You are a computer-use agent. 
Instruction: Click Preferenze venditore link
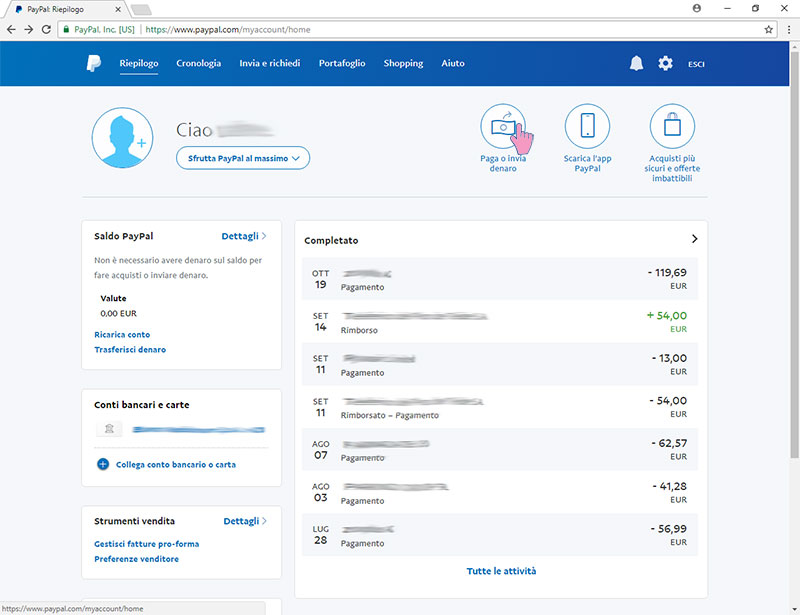136,559
